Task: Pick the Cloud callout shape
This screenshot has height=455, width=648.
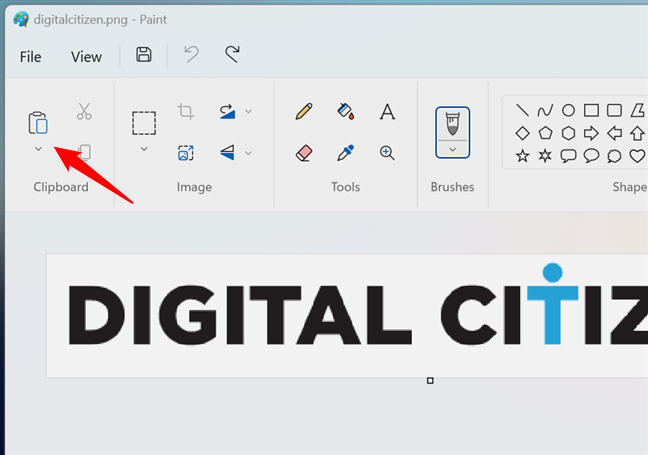Action: (614, 156)
